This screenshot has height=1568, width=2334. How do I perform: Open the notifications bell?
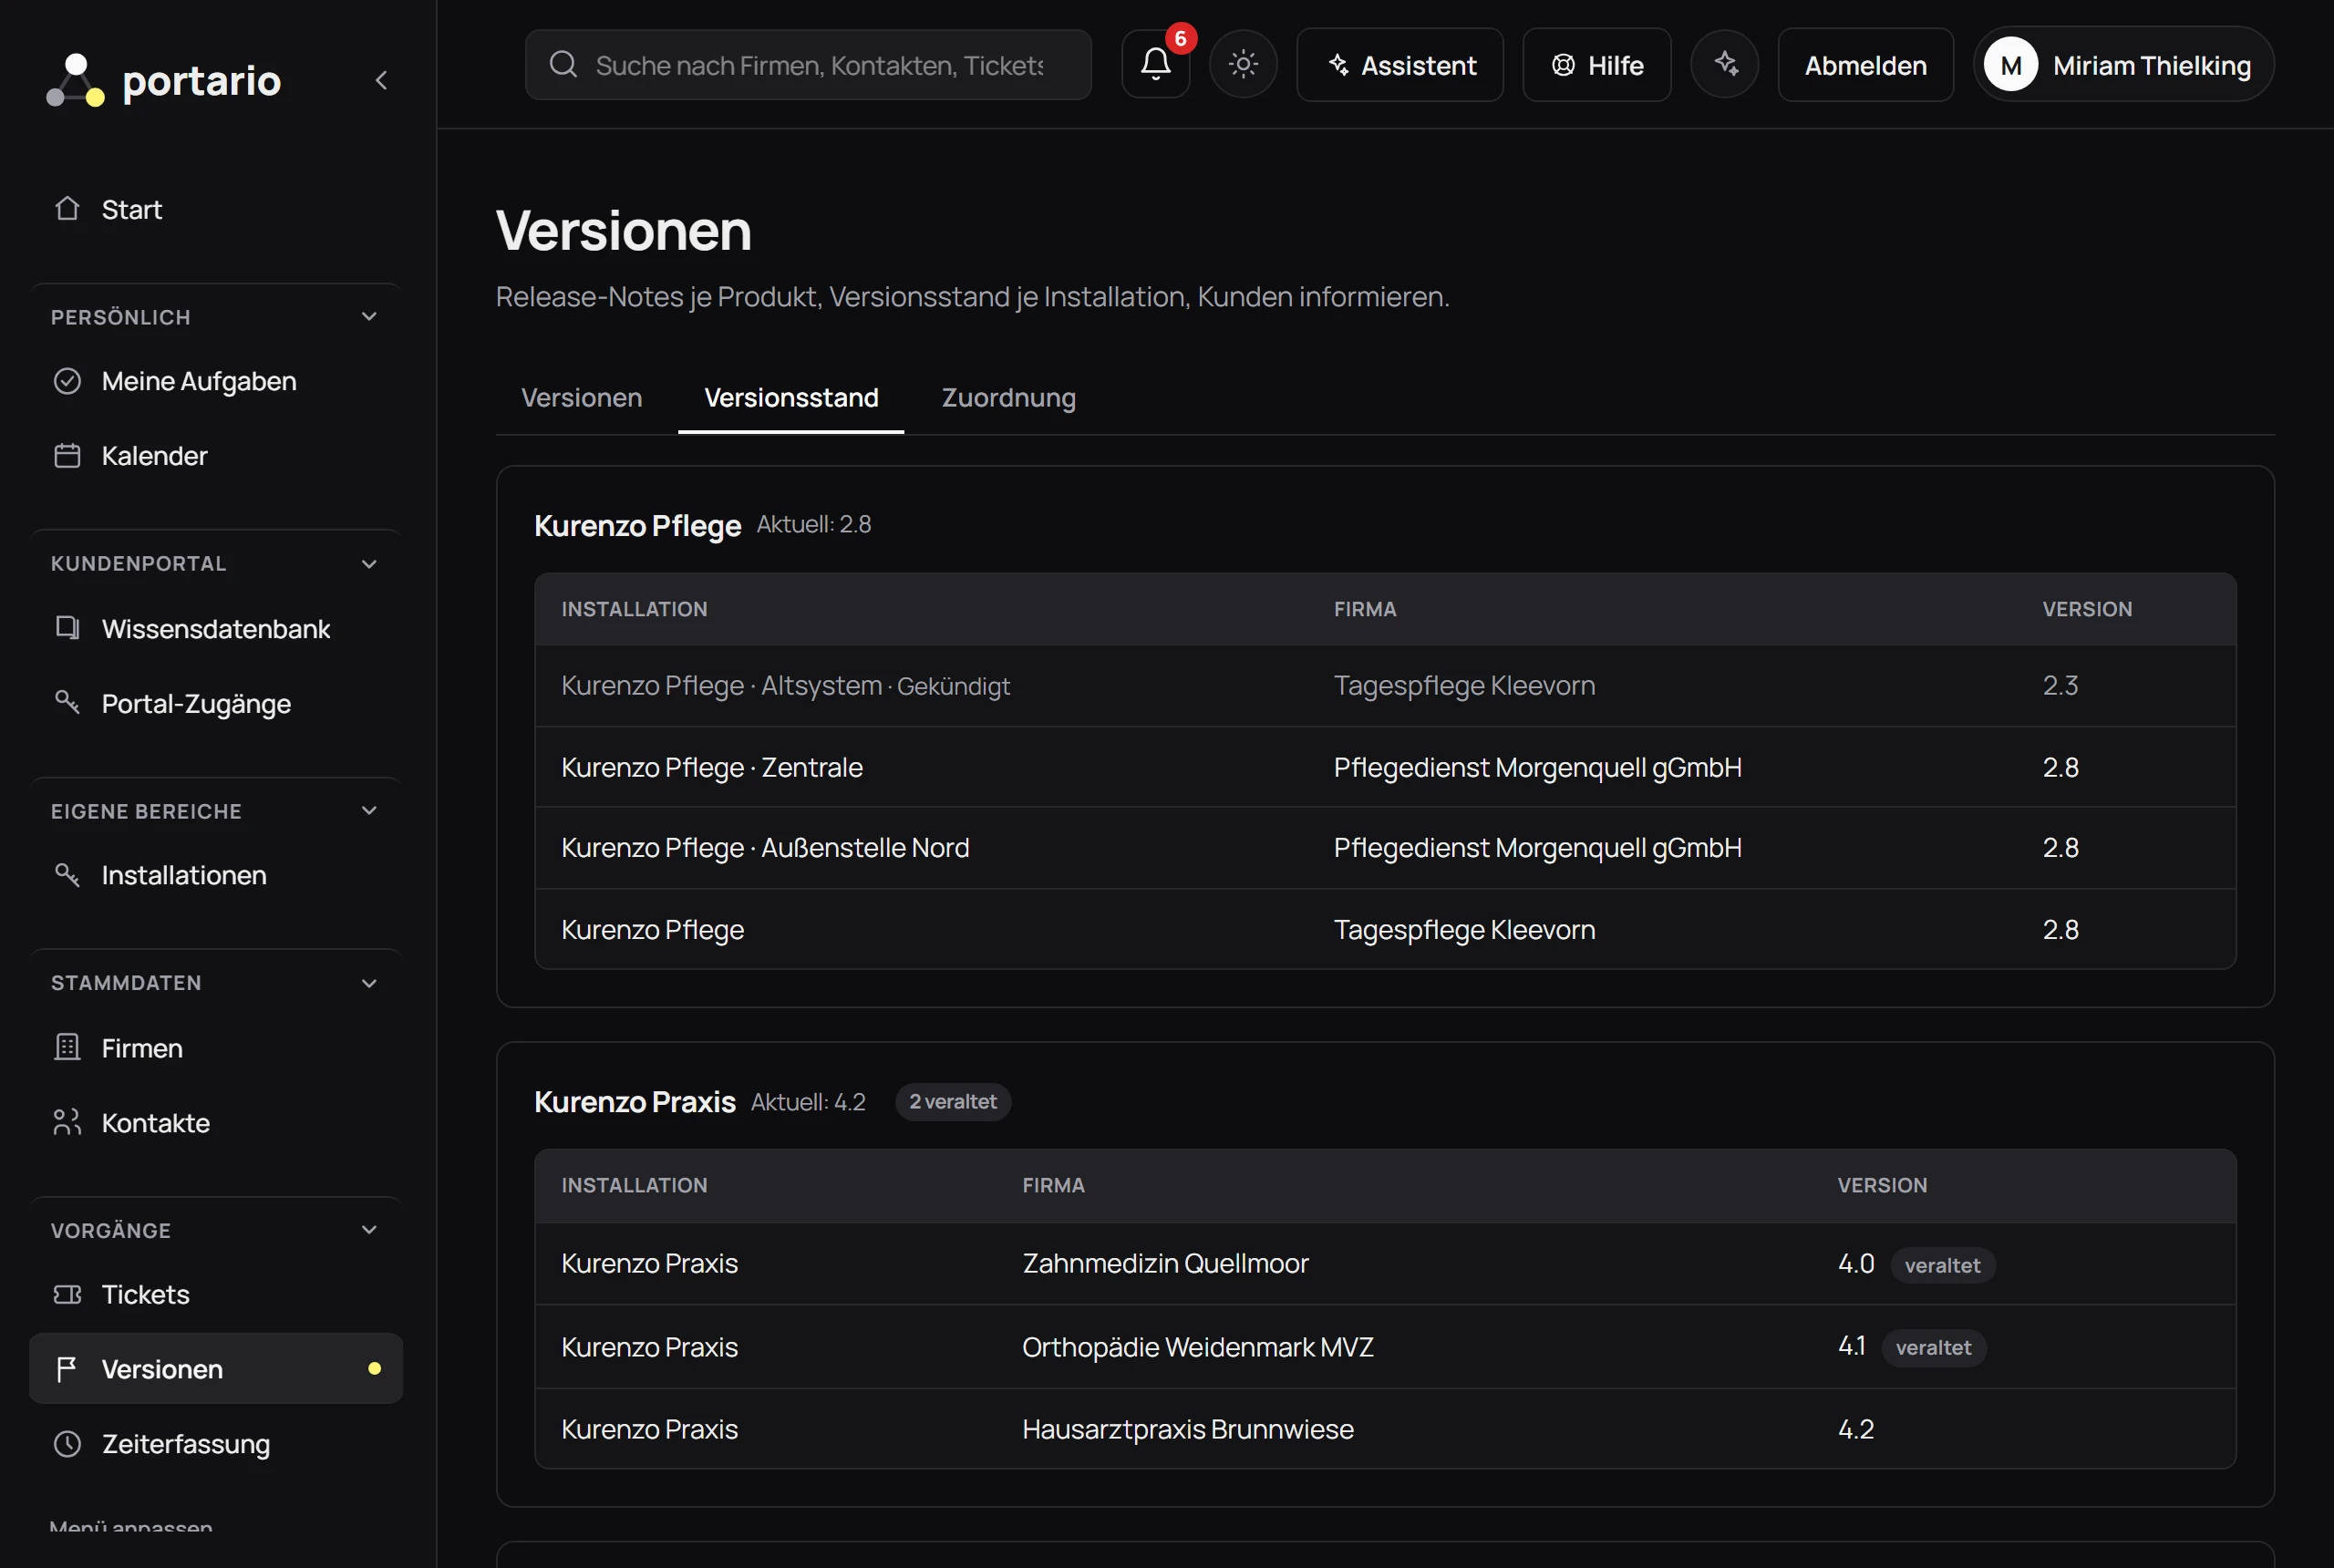point(1156,64)
